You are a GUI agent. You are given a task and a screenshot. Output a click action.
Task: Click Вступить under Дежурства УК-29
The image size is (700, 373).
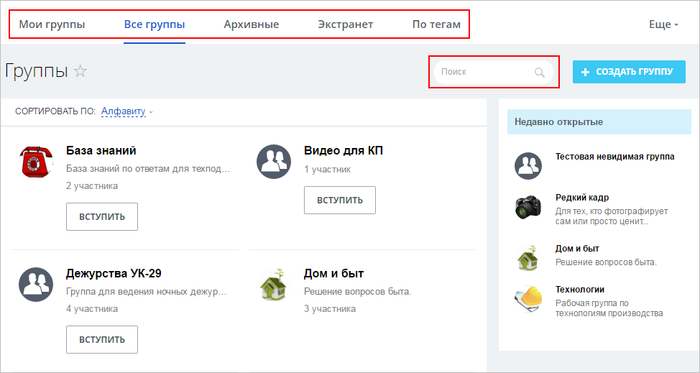pyautogui.click(x=102, y=340)
